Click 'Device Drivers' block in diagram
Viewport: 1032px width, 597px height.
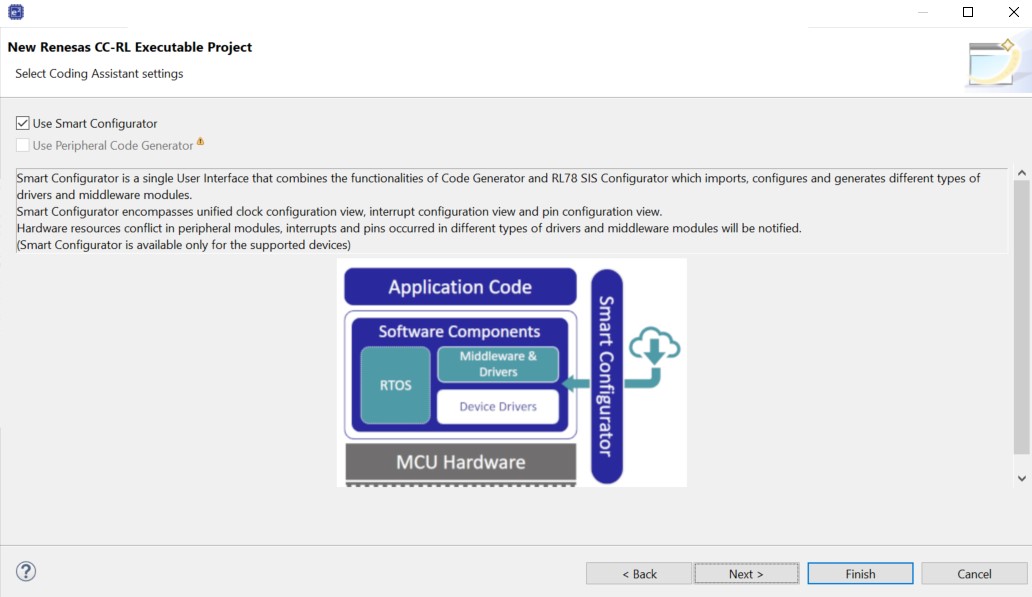click(498, 407)
